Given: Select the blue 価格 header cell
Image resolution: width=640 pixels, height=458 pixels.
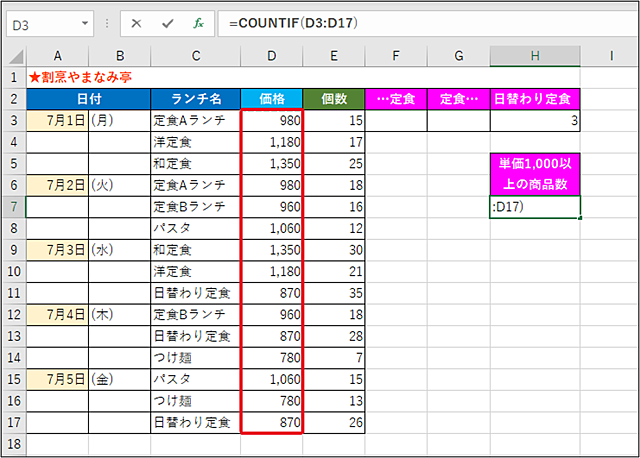Looking at the screenshot, I should tap(272, 99).
